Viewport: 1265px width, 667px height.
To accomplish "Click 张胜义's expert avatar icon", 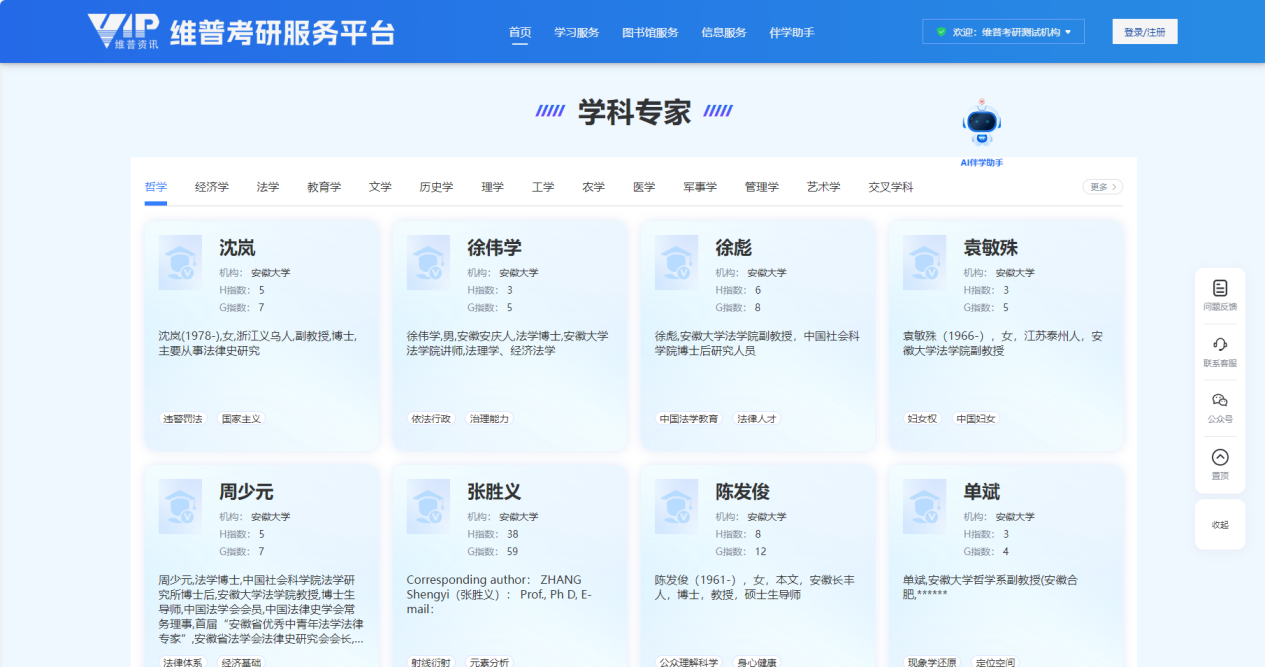I will (x=428, y=507).
